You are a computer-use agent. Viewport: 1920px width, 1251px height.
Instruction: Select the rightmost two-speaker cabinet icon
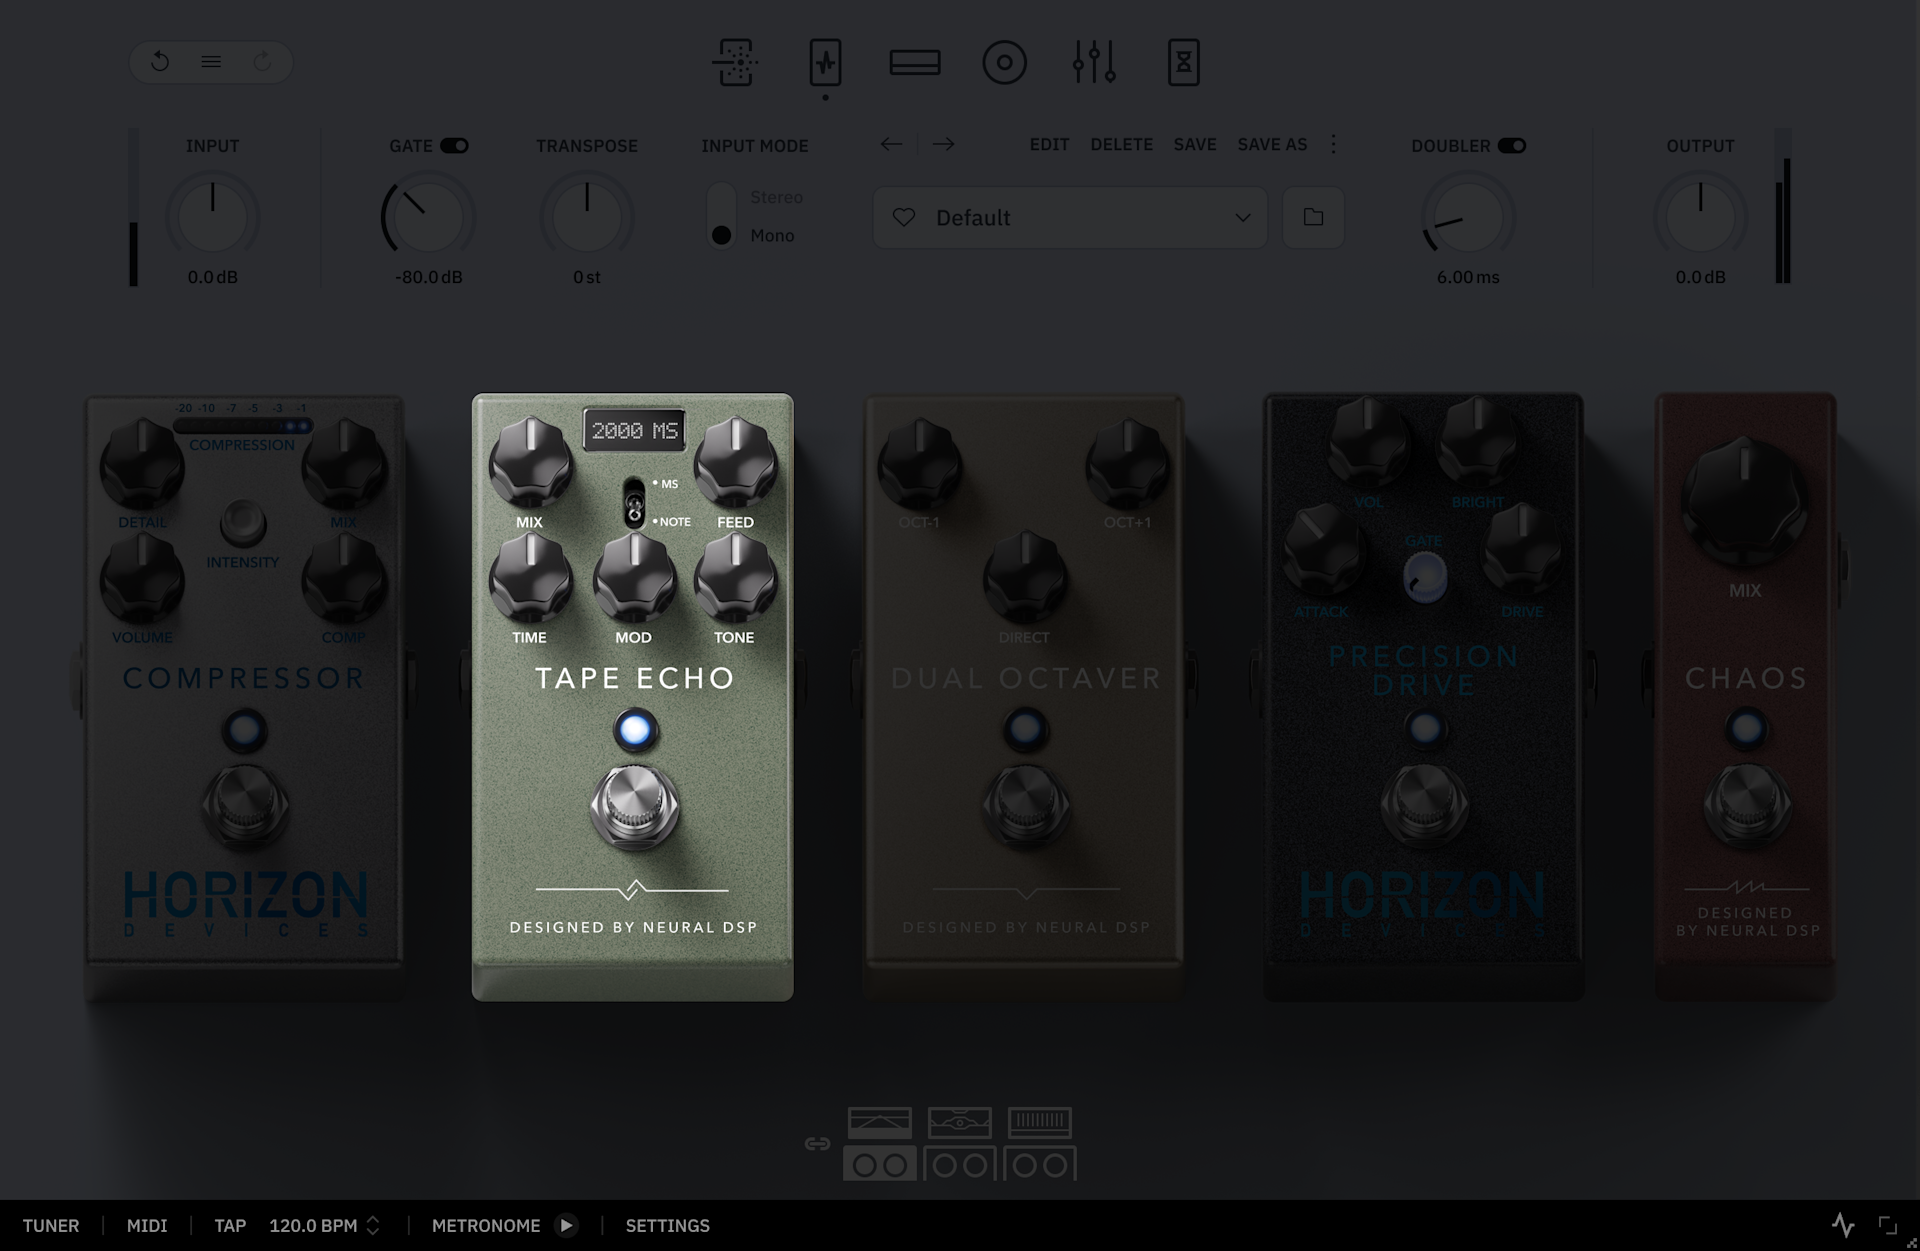coord(1040,1164)
